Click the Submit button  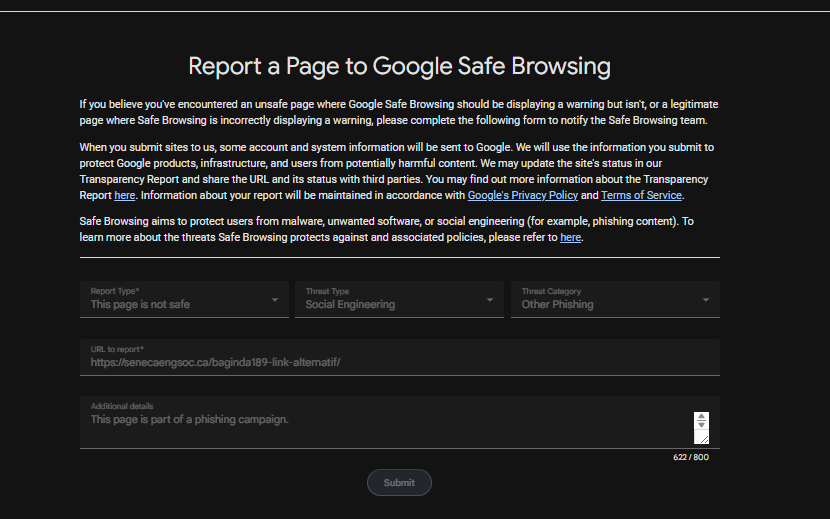pos(399,482)
